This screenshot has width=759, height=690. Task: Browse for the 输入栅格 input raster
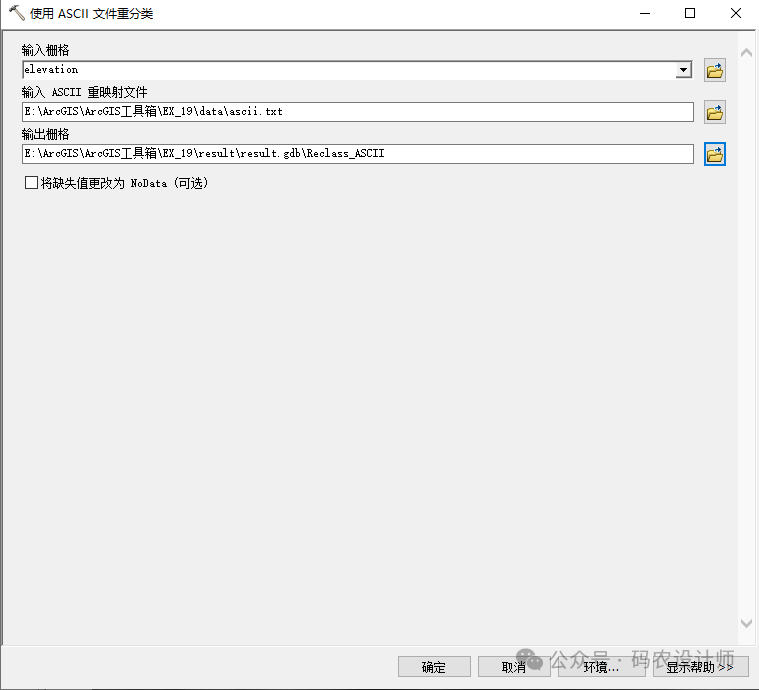(x=714, y=70)
